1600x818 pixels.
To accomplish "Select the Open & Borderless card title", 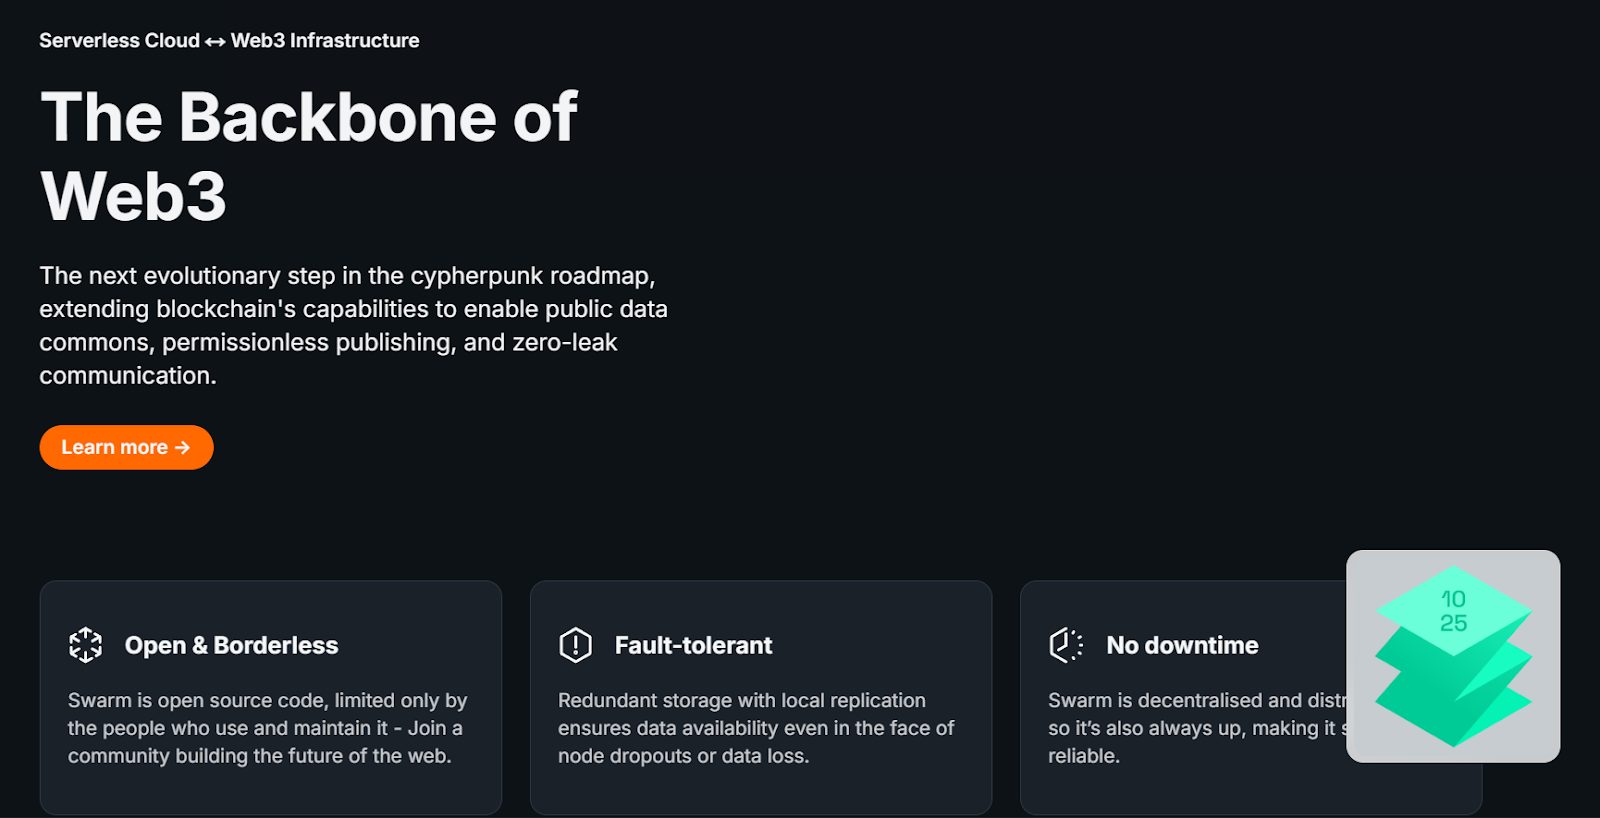I will [x=231, y=645].
